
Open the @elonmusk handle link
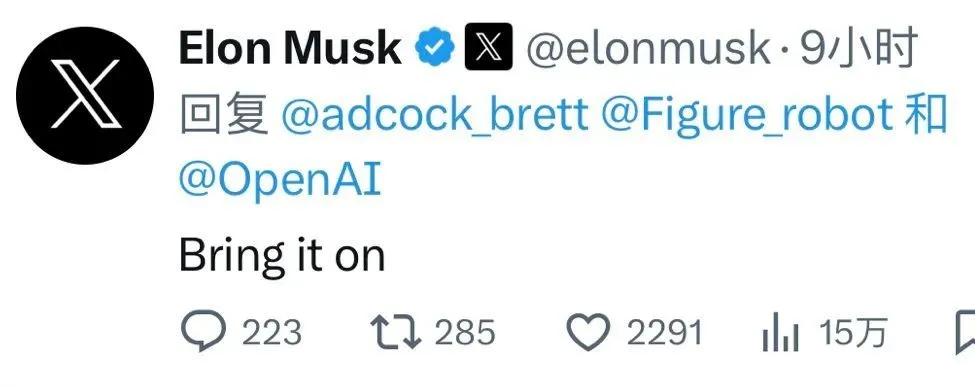648,49
